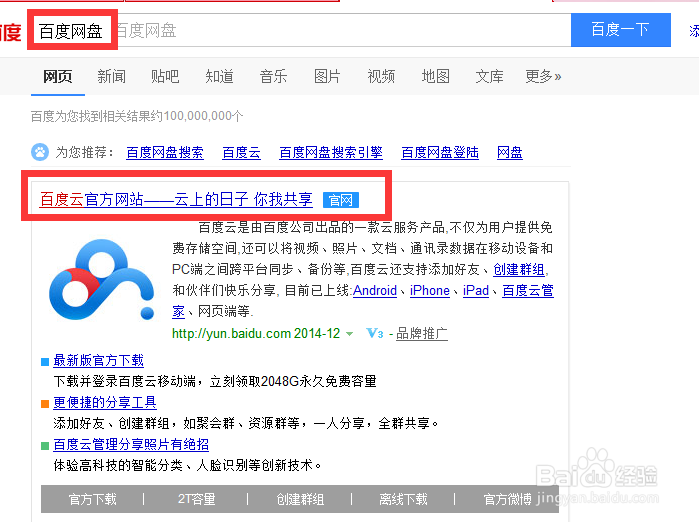
Task: Click the orange bullet beside 更便捷的分享工具
Action: click(45, 403)
